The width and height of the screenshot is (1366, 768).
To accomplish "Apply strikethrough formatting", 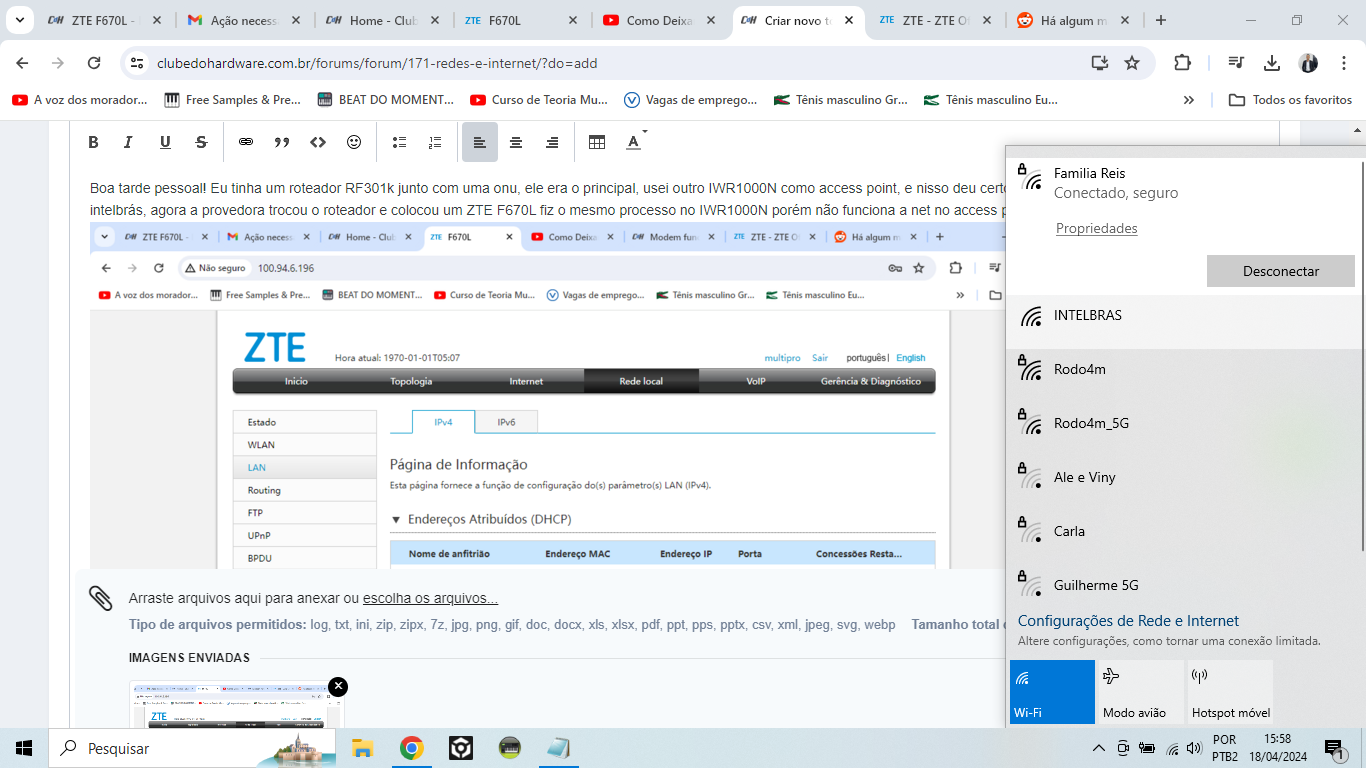I will (201, 142).
